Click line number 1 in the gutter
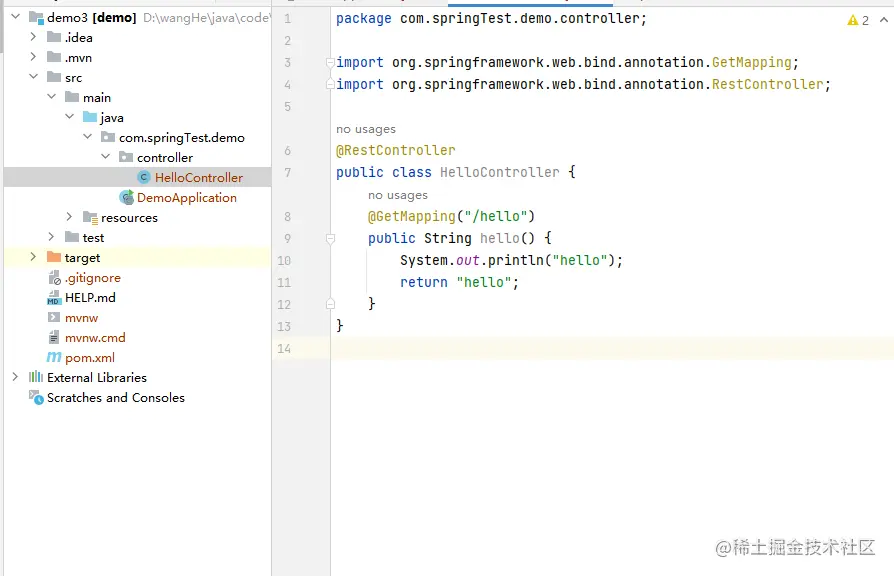 tap(287, 19)
